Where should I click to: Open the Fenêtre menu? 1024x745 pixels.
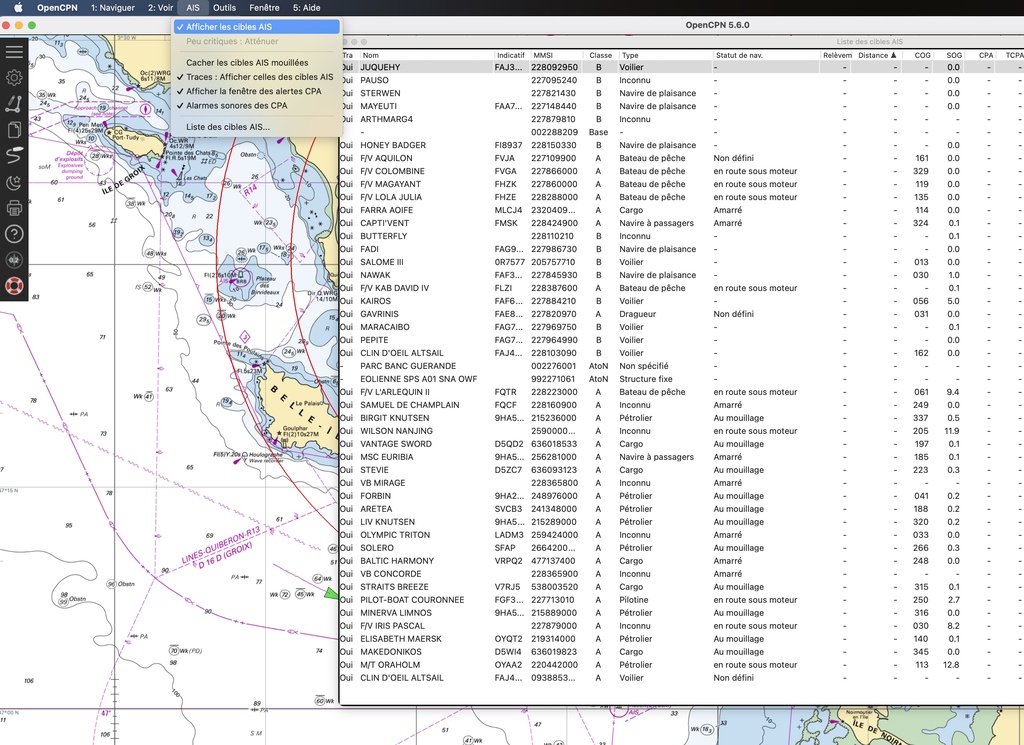point(264,8)
